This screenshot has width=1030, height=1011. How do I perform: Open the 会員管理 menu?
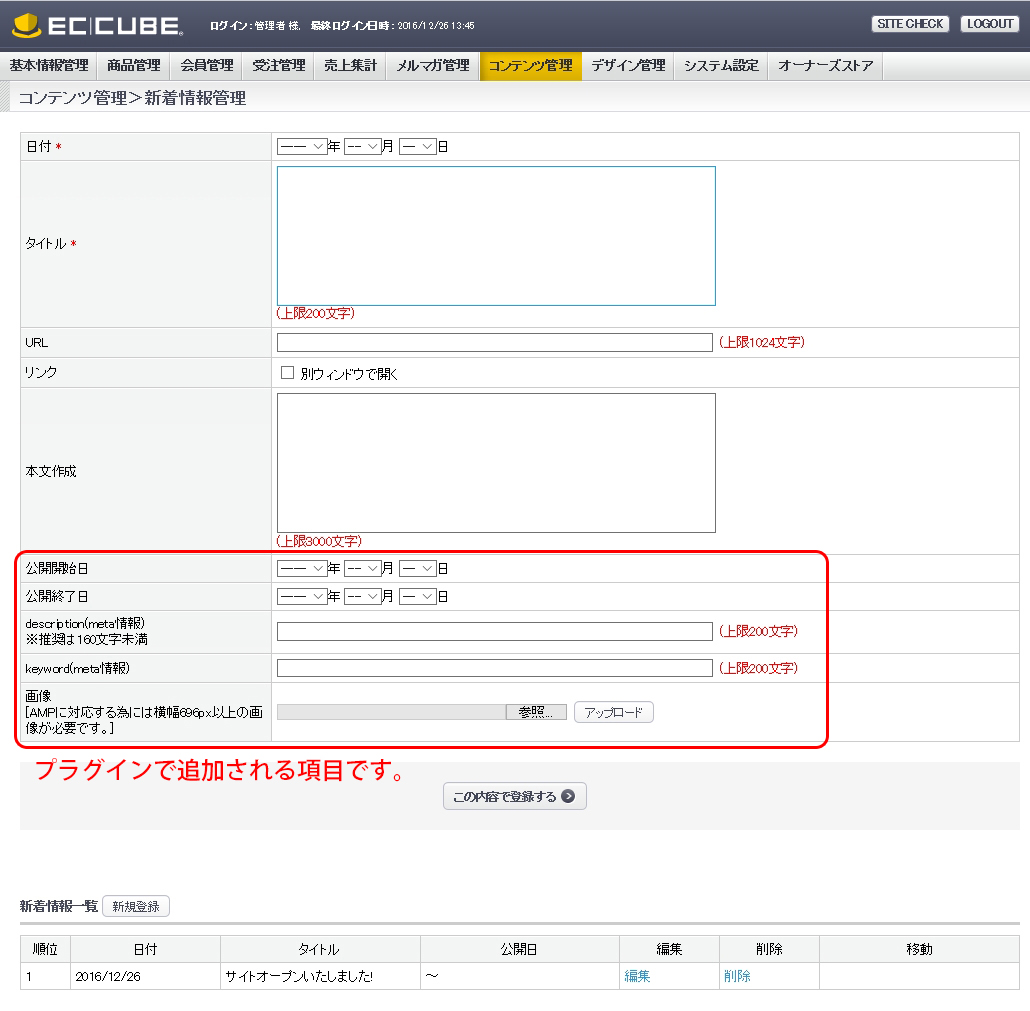point(207,66)
